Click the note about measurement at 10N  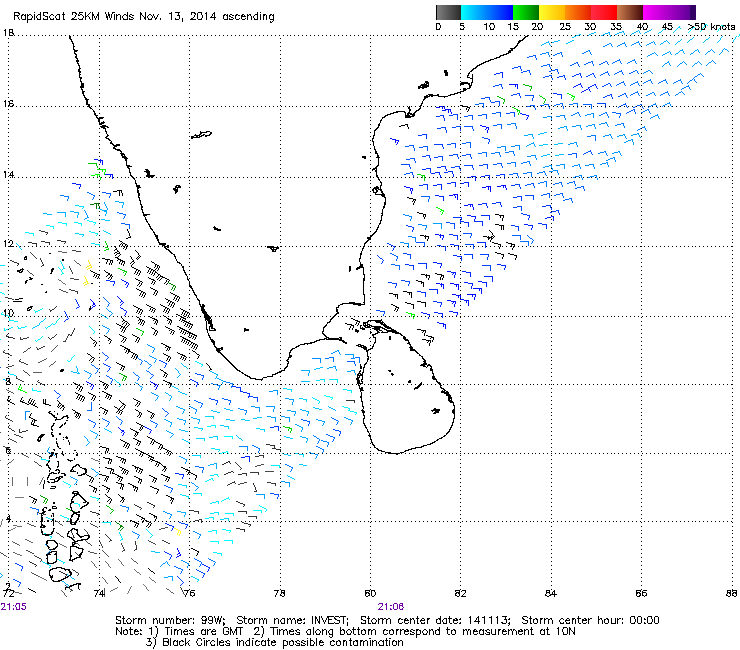[x=422, y=632]
